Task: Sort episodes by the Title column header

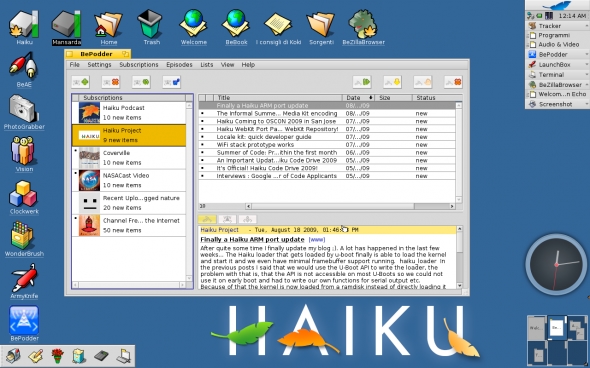Action: point(278,98)
